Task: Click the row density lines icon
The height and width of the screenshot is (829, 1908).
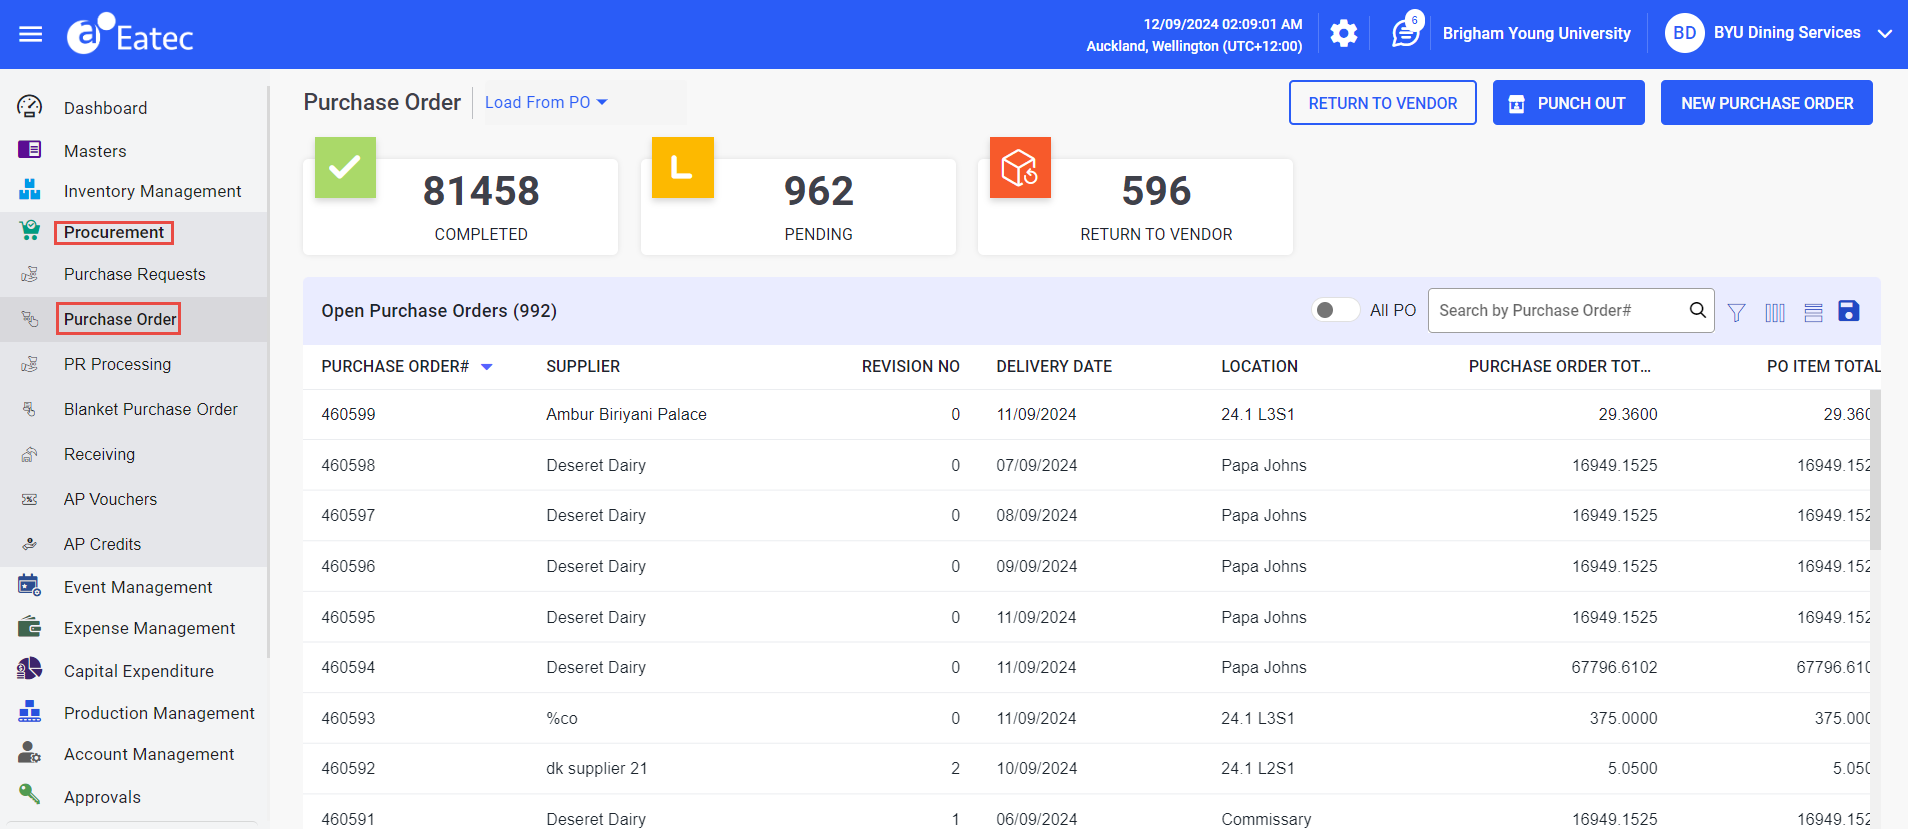Action: coord(1813,312)
